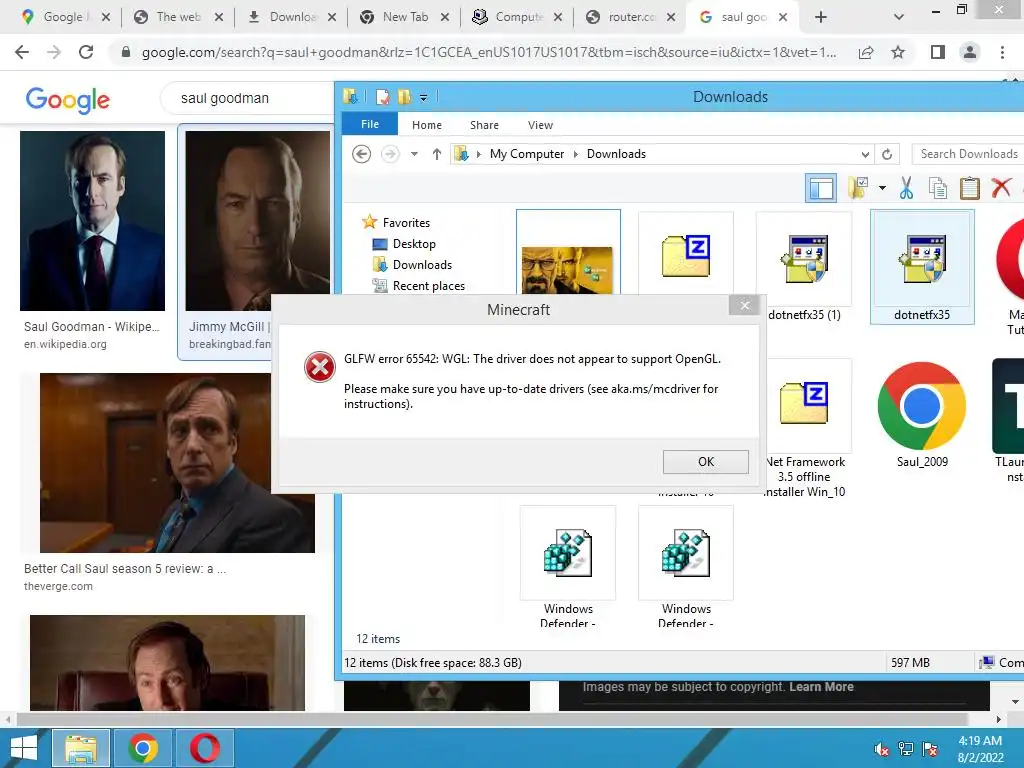
Task: Reload the Chrome page
Action: [86, 52]
